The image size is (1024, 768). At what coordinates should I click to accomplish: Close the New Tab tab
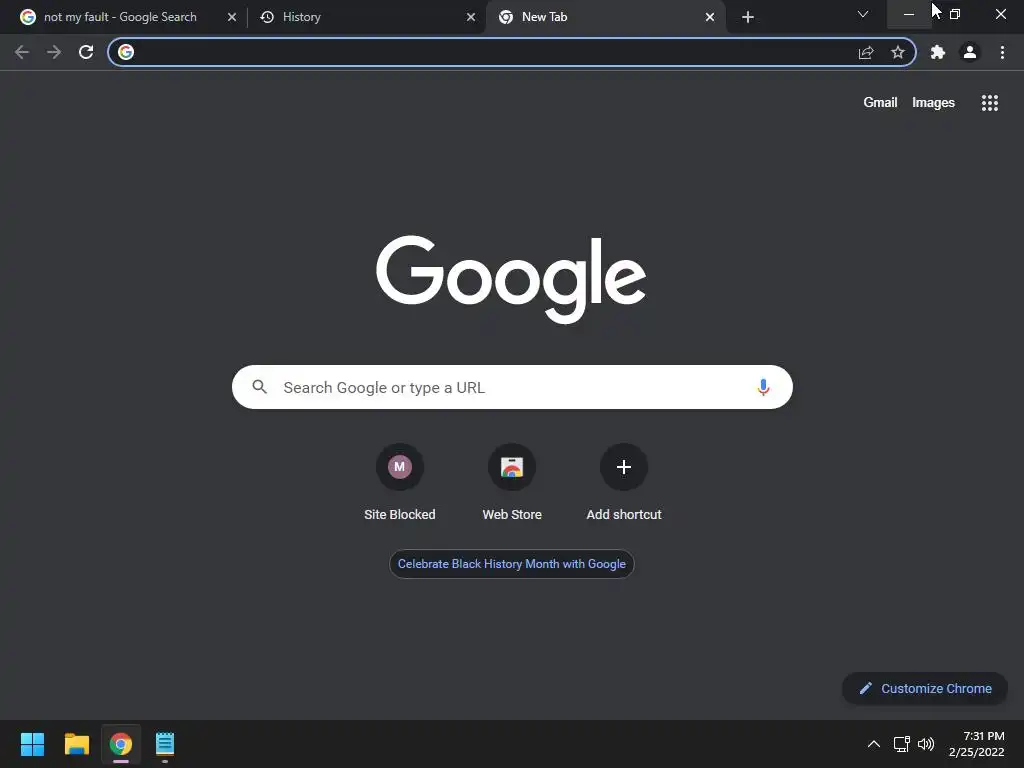pyautogui.click(x=710, y=17)
